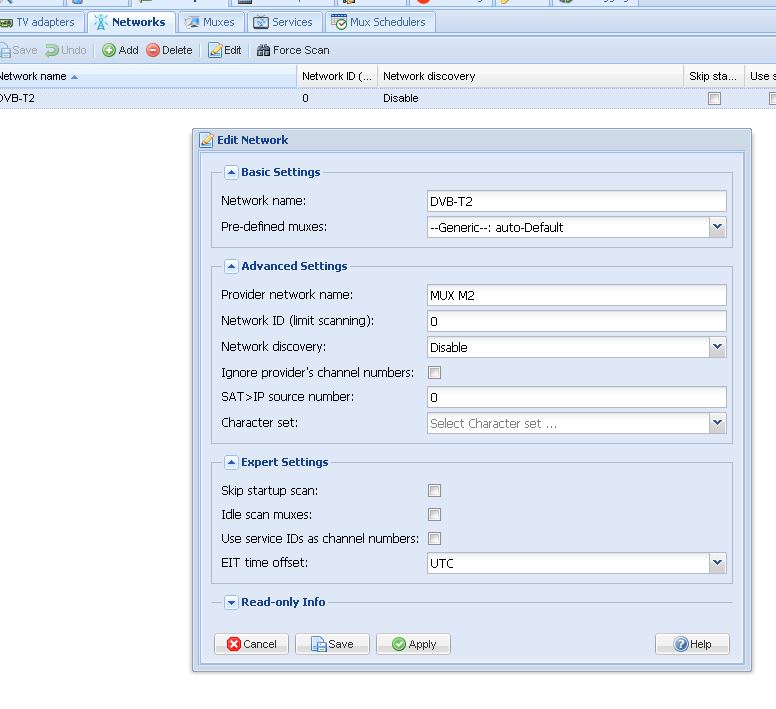Open the Mux Schedulers tab
Viewport: 776px width, 709px height.
click(x=379, y=22)
